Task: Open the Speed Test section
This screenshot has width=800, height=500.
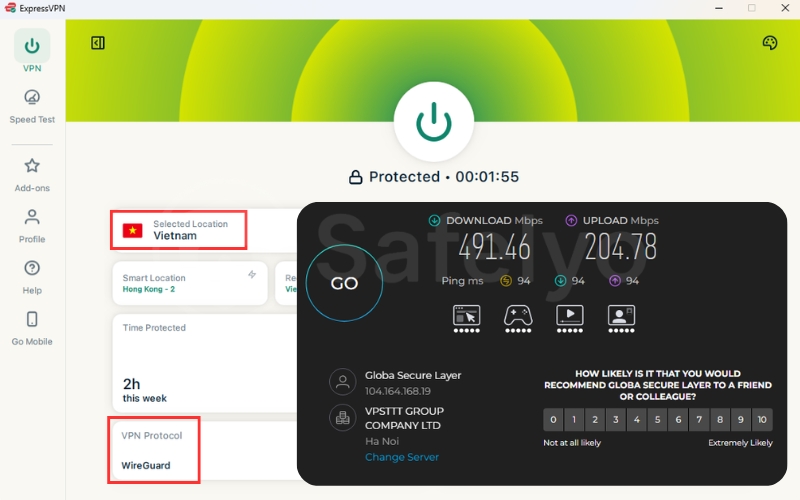Action: click(32, 106)
